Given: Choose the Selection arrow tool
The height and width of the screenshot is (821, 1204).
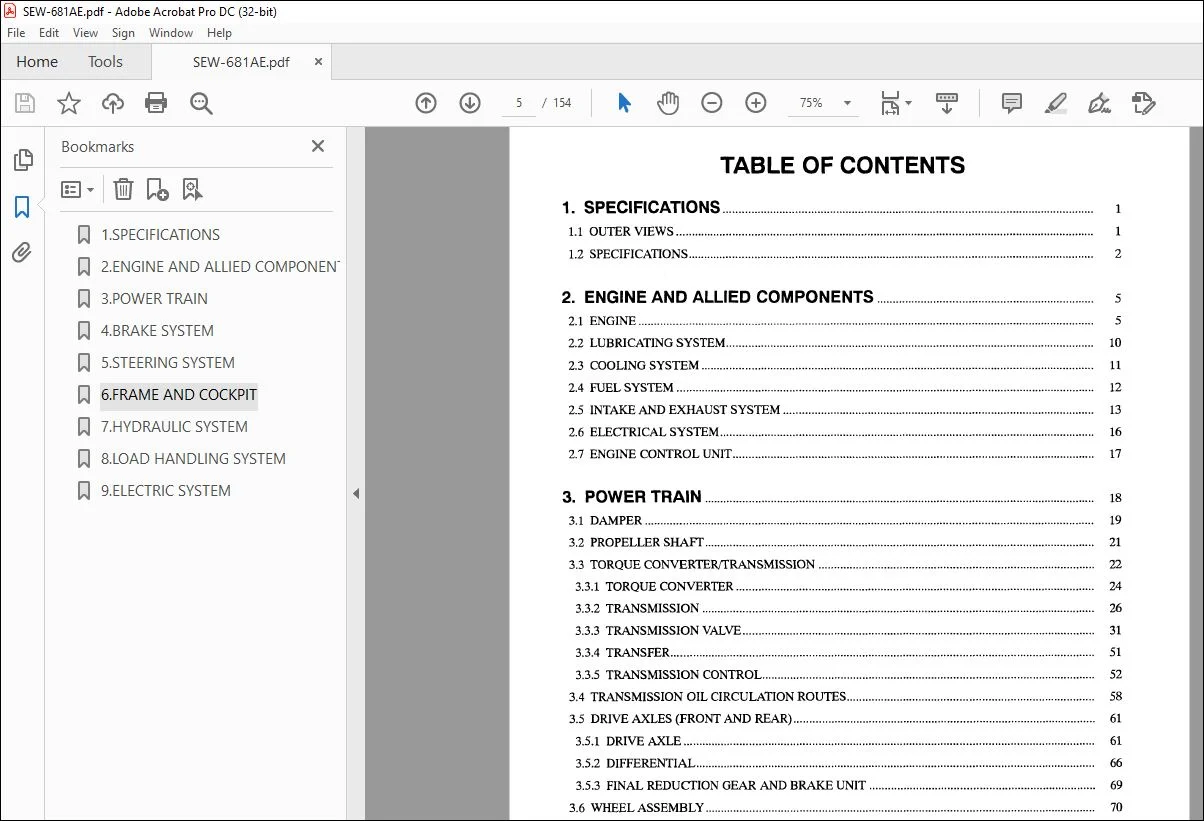Looking at the screenshot, I should 624,103.
